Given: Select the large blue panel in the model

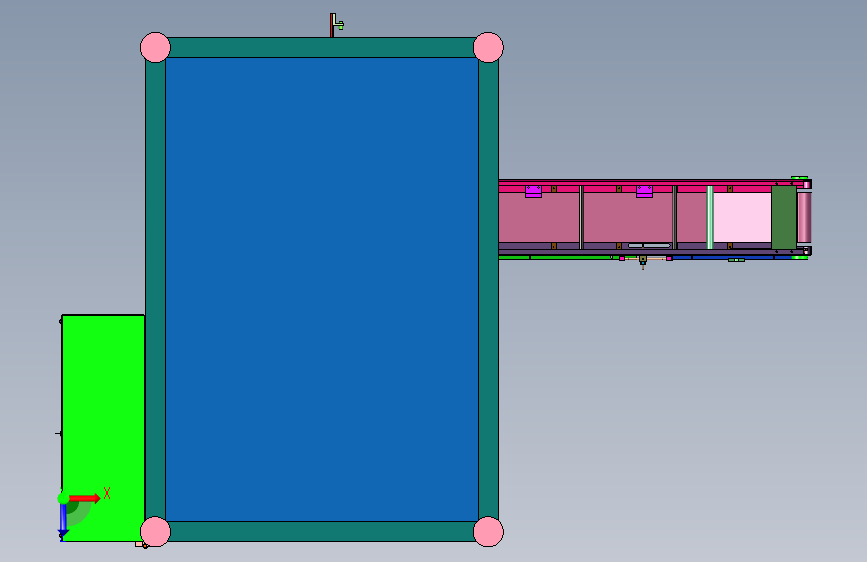Looking at the screenshot, I should coord(322,289).
